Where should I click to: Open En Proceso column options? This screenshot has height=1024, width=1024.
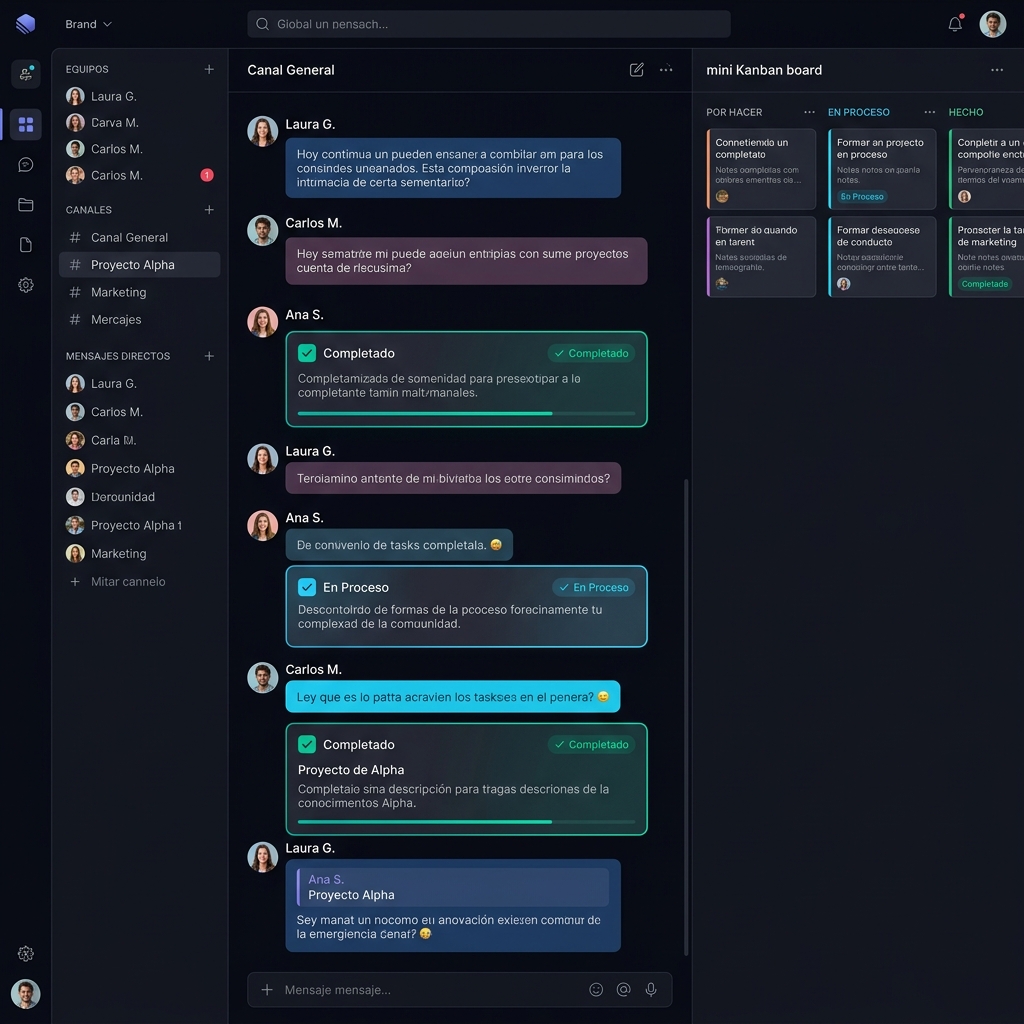(930, 112)
